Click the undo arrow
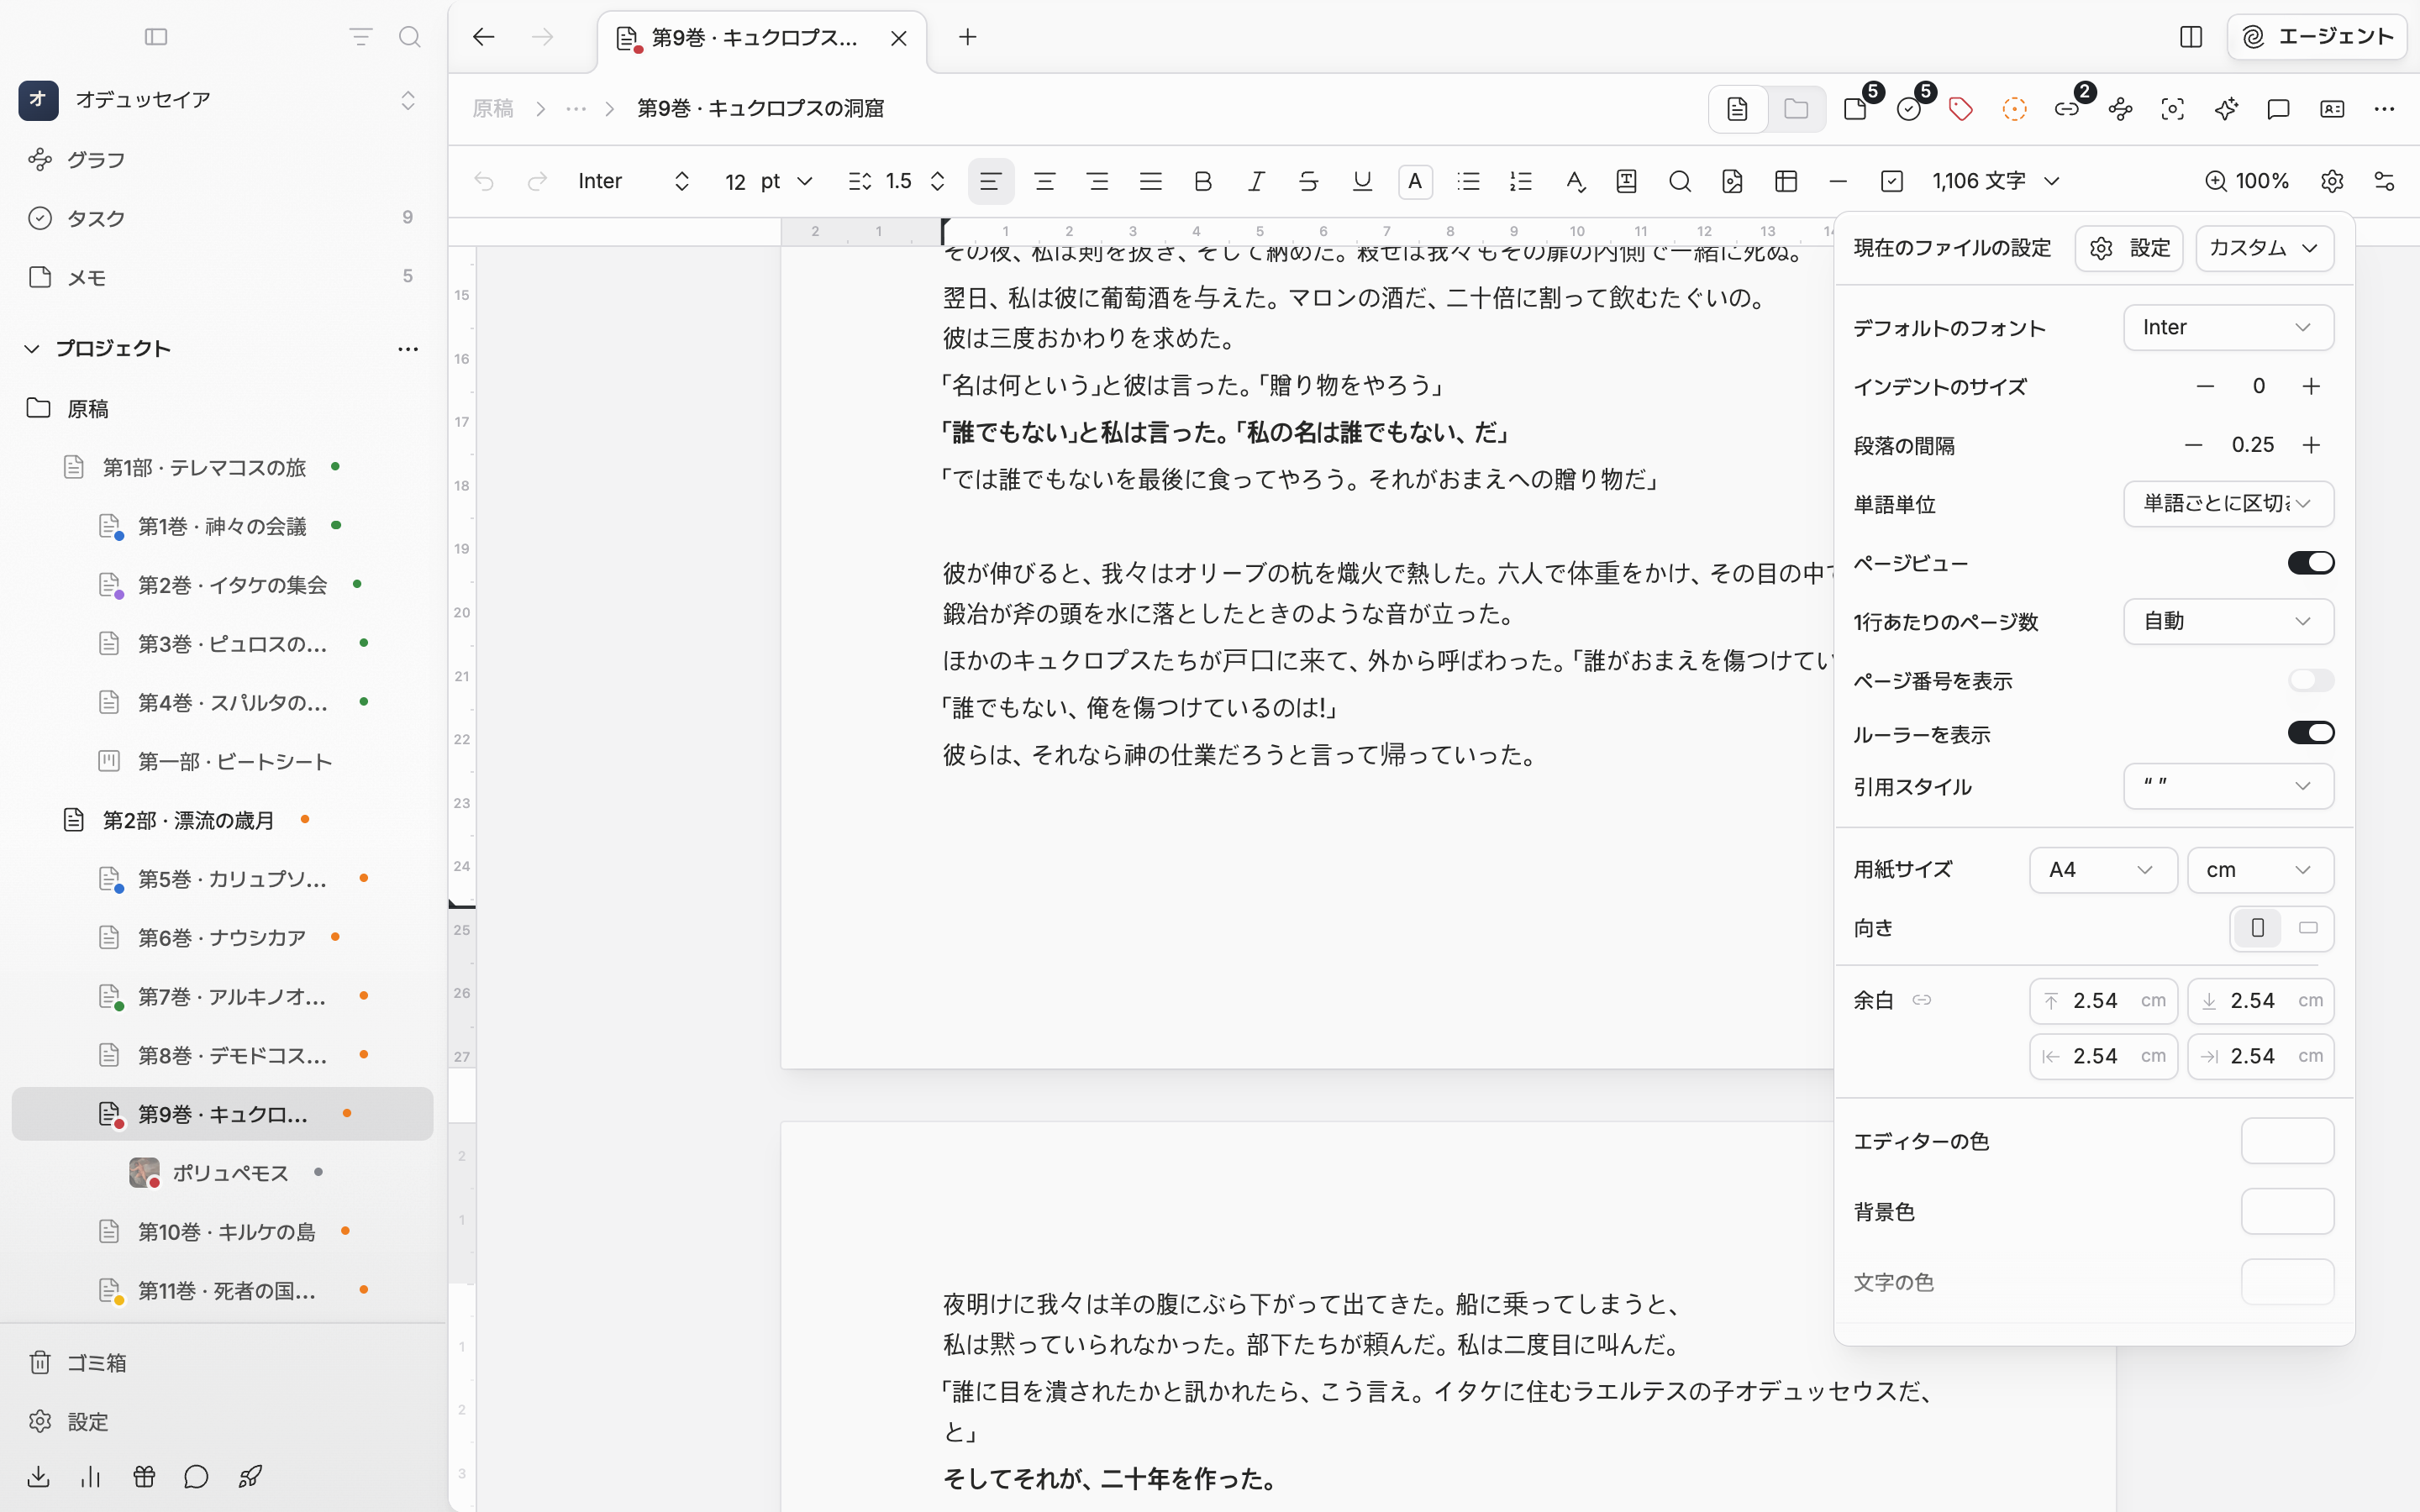The image size is (2420, 1512). click(484, 181)
